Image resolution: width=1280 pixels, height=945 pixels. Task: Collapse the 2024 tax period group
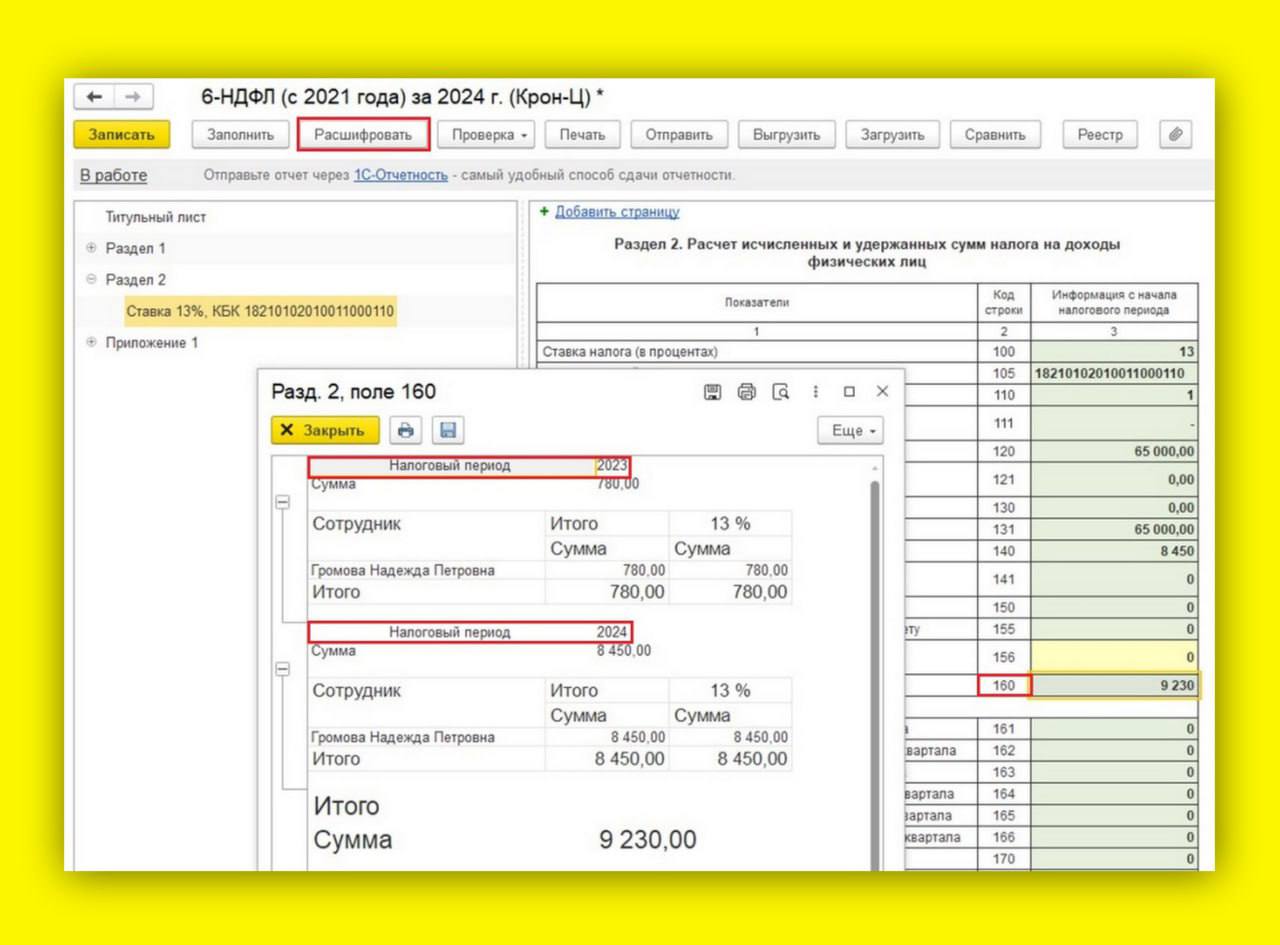pyautogui.click(x=283, y=669)
